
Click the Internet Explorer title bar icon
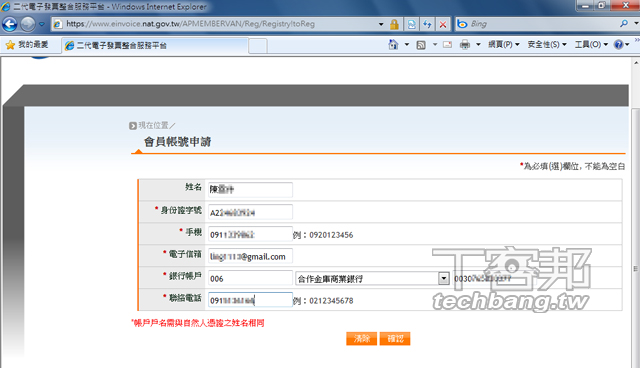(6, 6)
